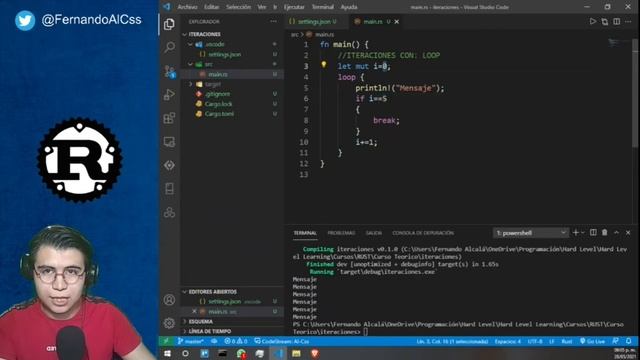This screenshot has height=360, width=640.
Task: Open editor More Actions ellipsis
Action: [628, 21]
